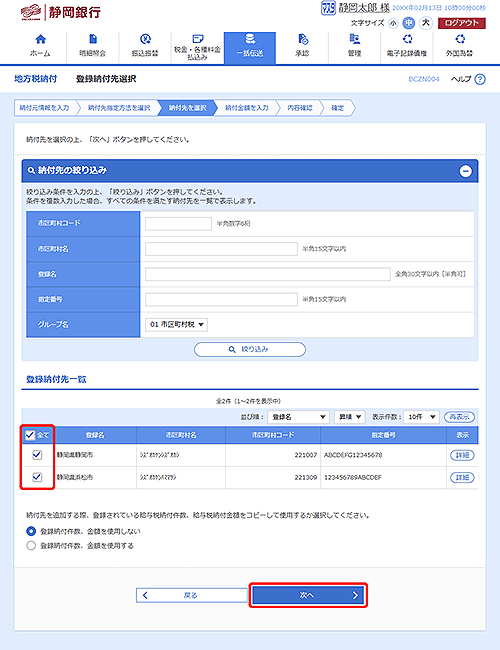500x650 pixels.
Task: Toggle the 全て select-all checkbox
Action: (30, 435)
